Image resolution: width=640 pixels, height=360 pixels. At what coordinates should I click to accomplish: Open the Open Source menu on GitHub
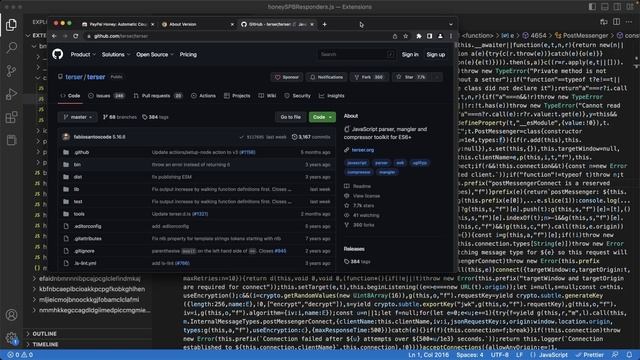pos(155,55)
